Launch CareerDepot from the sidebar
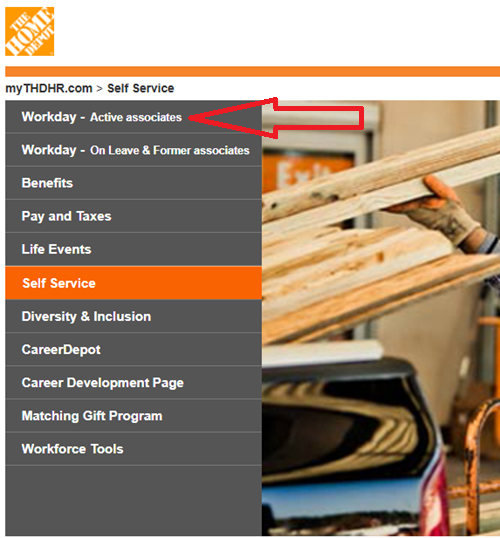 click(133, 350)
